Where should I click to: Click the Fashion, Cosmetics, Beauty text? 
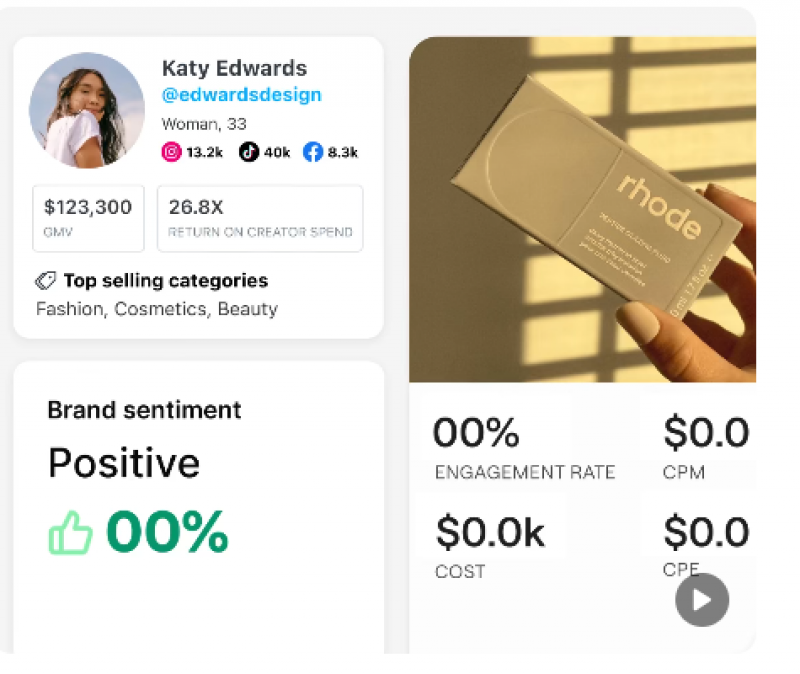click(157, 309)
